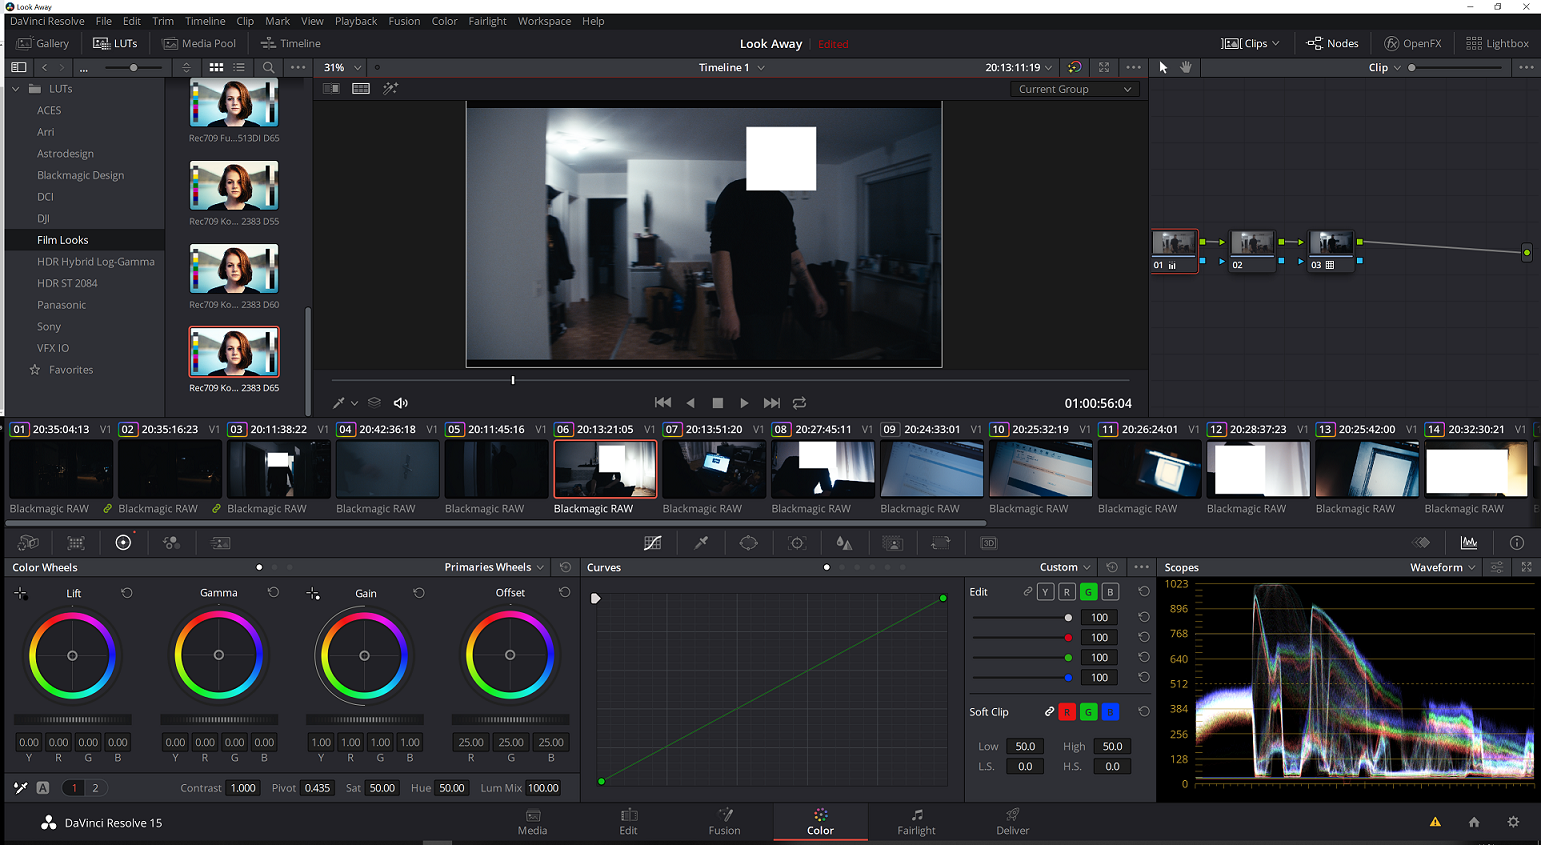Open the Lightbox view
The image size is (1541, 845).
click(x=1497, y=43)
